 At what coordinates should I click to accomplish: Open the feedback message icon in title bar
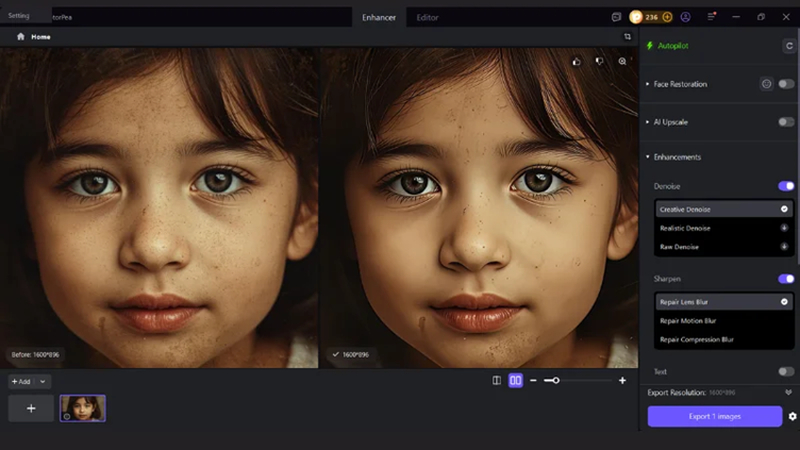616,17
